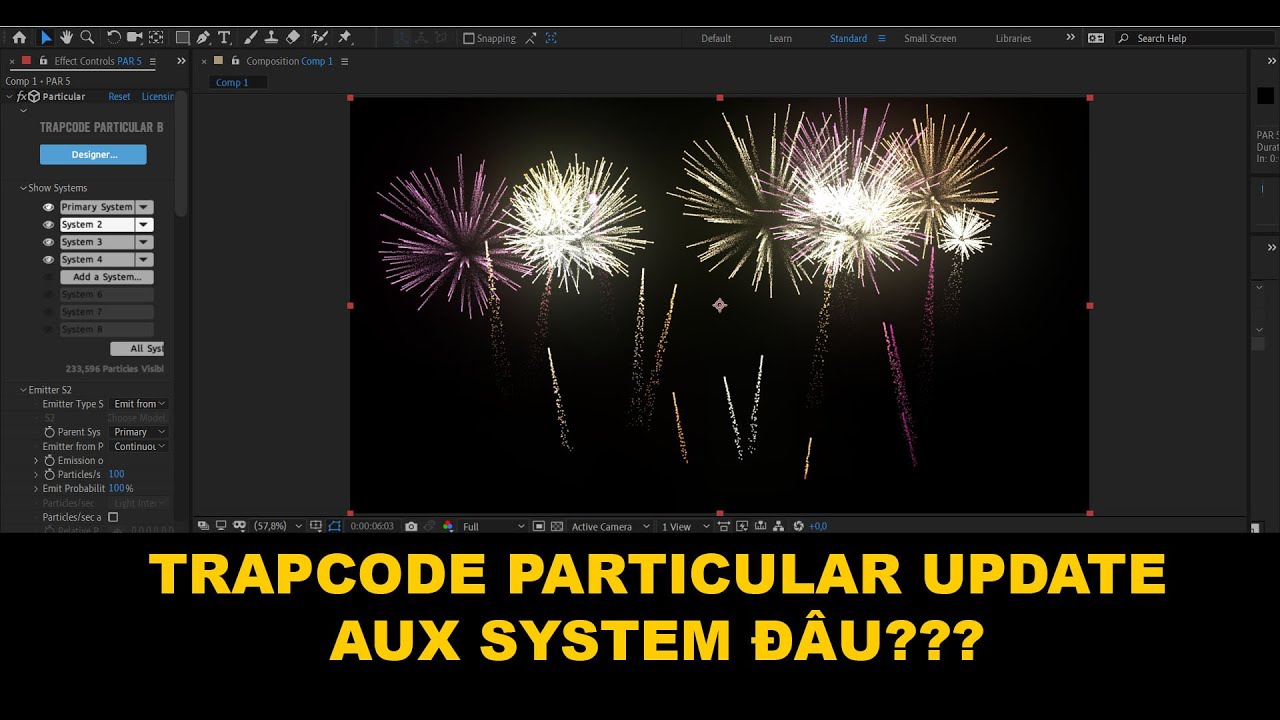Screen dimensions: 1280x720
Task: Toggle Emission stopwatch keyframe icon
Action: pos(49,461)
